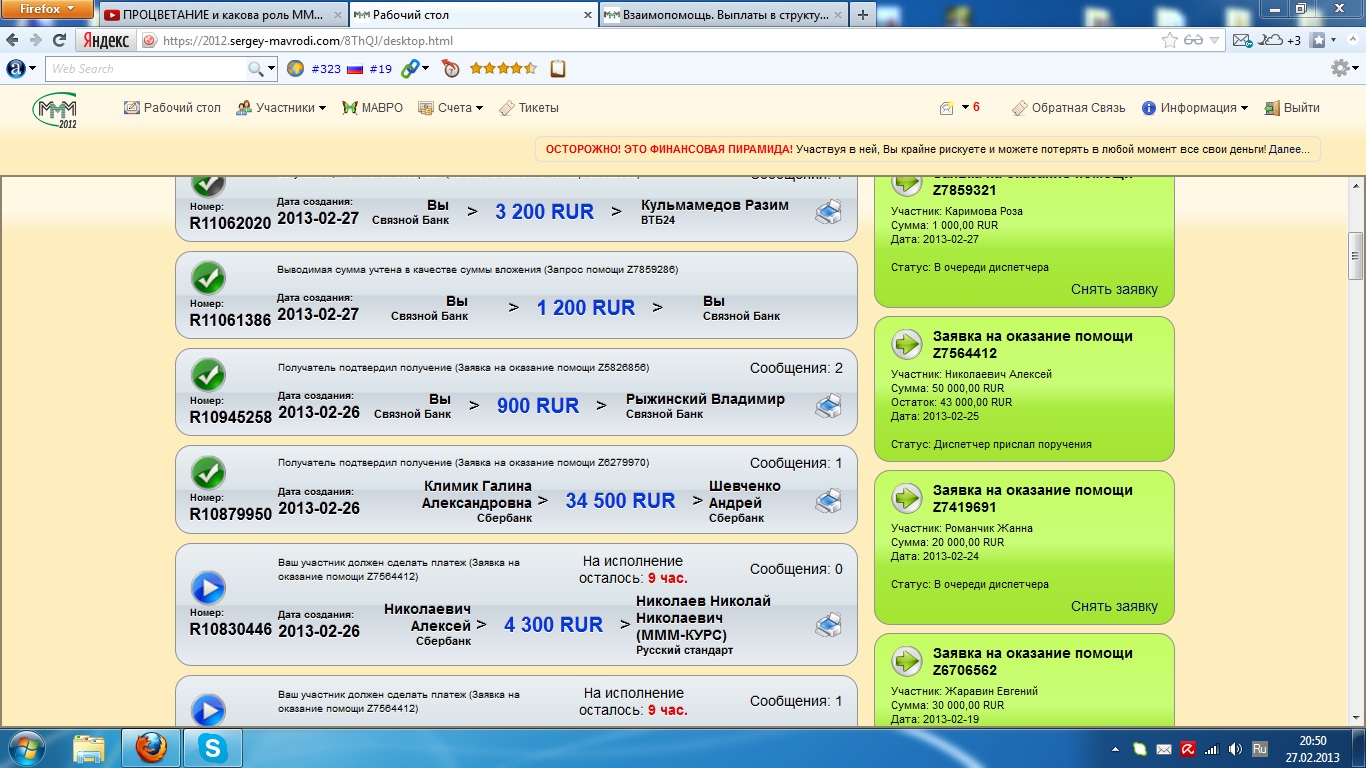The height and width of the screenshot is (768, 1366).
Task: Click printer icon for order R10879950
Action: coord(828,501)
